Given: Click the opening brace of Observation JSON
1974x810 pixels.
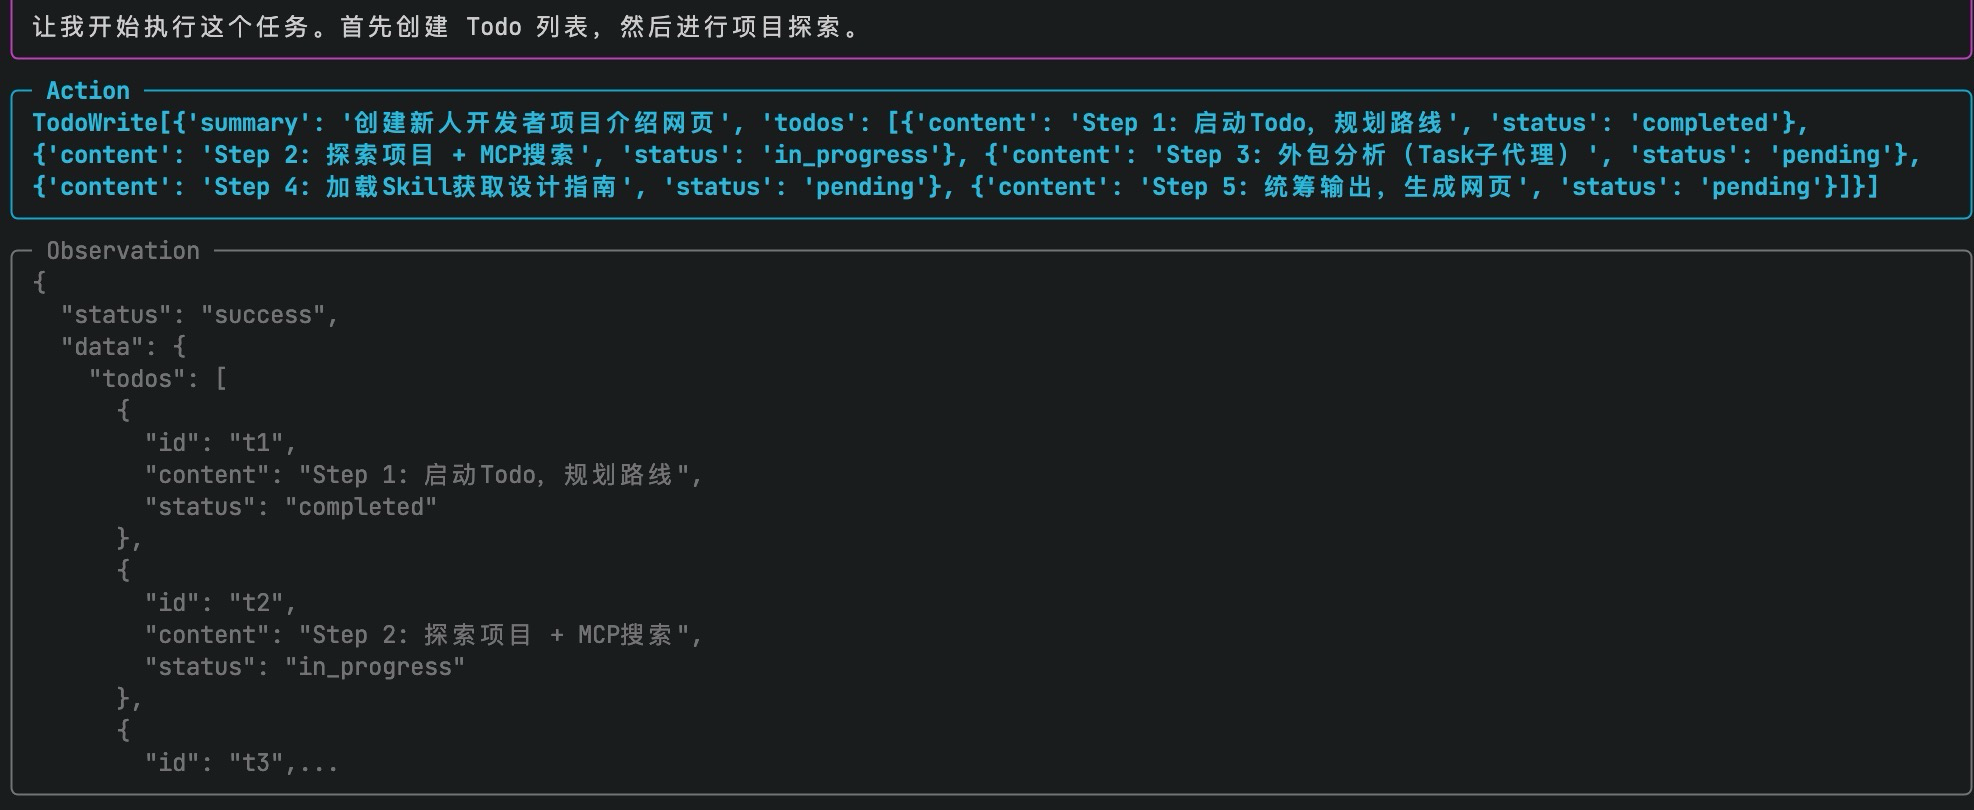Looking at the screenshot, I should [x=39, y=283].
